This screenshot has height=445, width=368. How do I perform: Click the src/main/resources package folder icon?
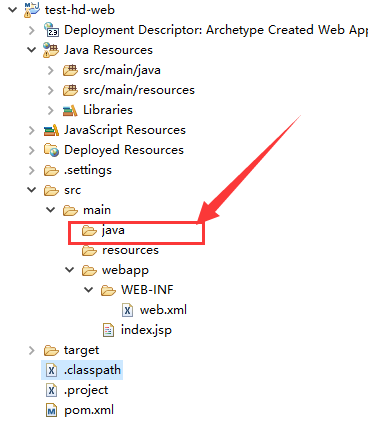point(70,90)
